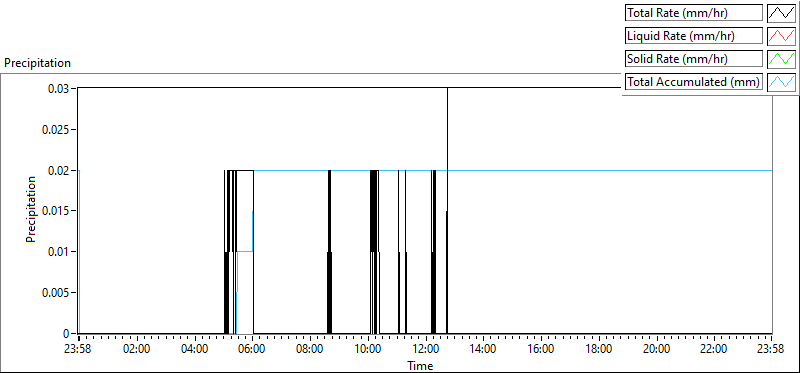800x373 pixels.
Task: Select the Total Rate (mm/hr) legend label
Action: click(x=694, y=13)
